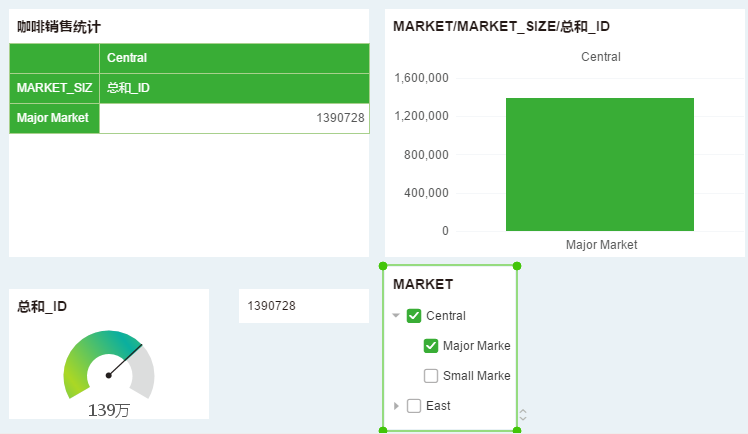Image resolution: width=748 pixels, height=434 pixels.
Task: Collapse the Central tree node
Action: 397,316
